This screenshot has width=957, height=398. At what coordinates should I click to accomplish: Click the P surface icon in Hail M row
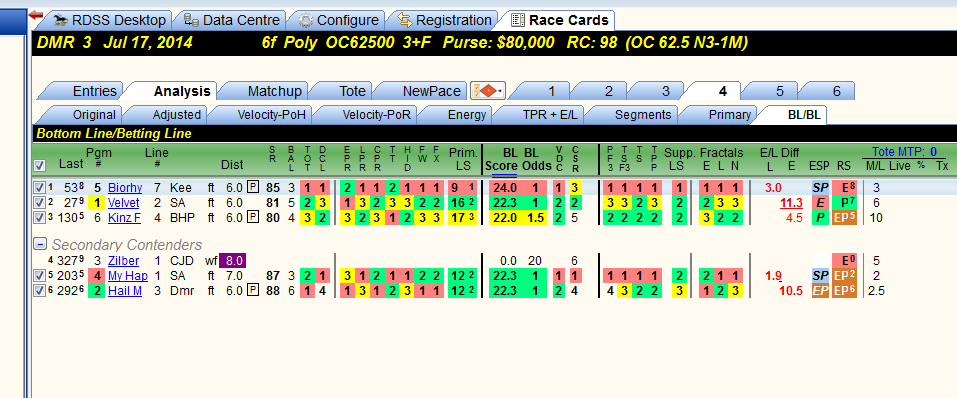(252, 291)
